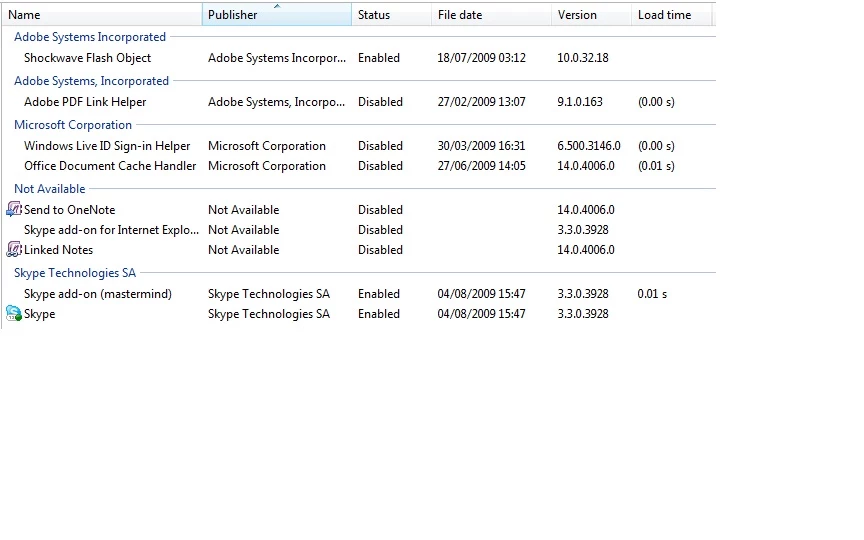Collapse the Microsoft Corporation group header
The width and height of the screenshot is (864, 540).
[x=73, y=125]
